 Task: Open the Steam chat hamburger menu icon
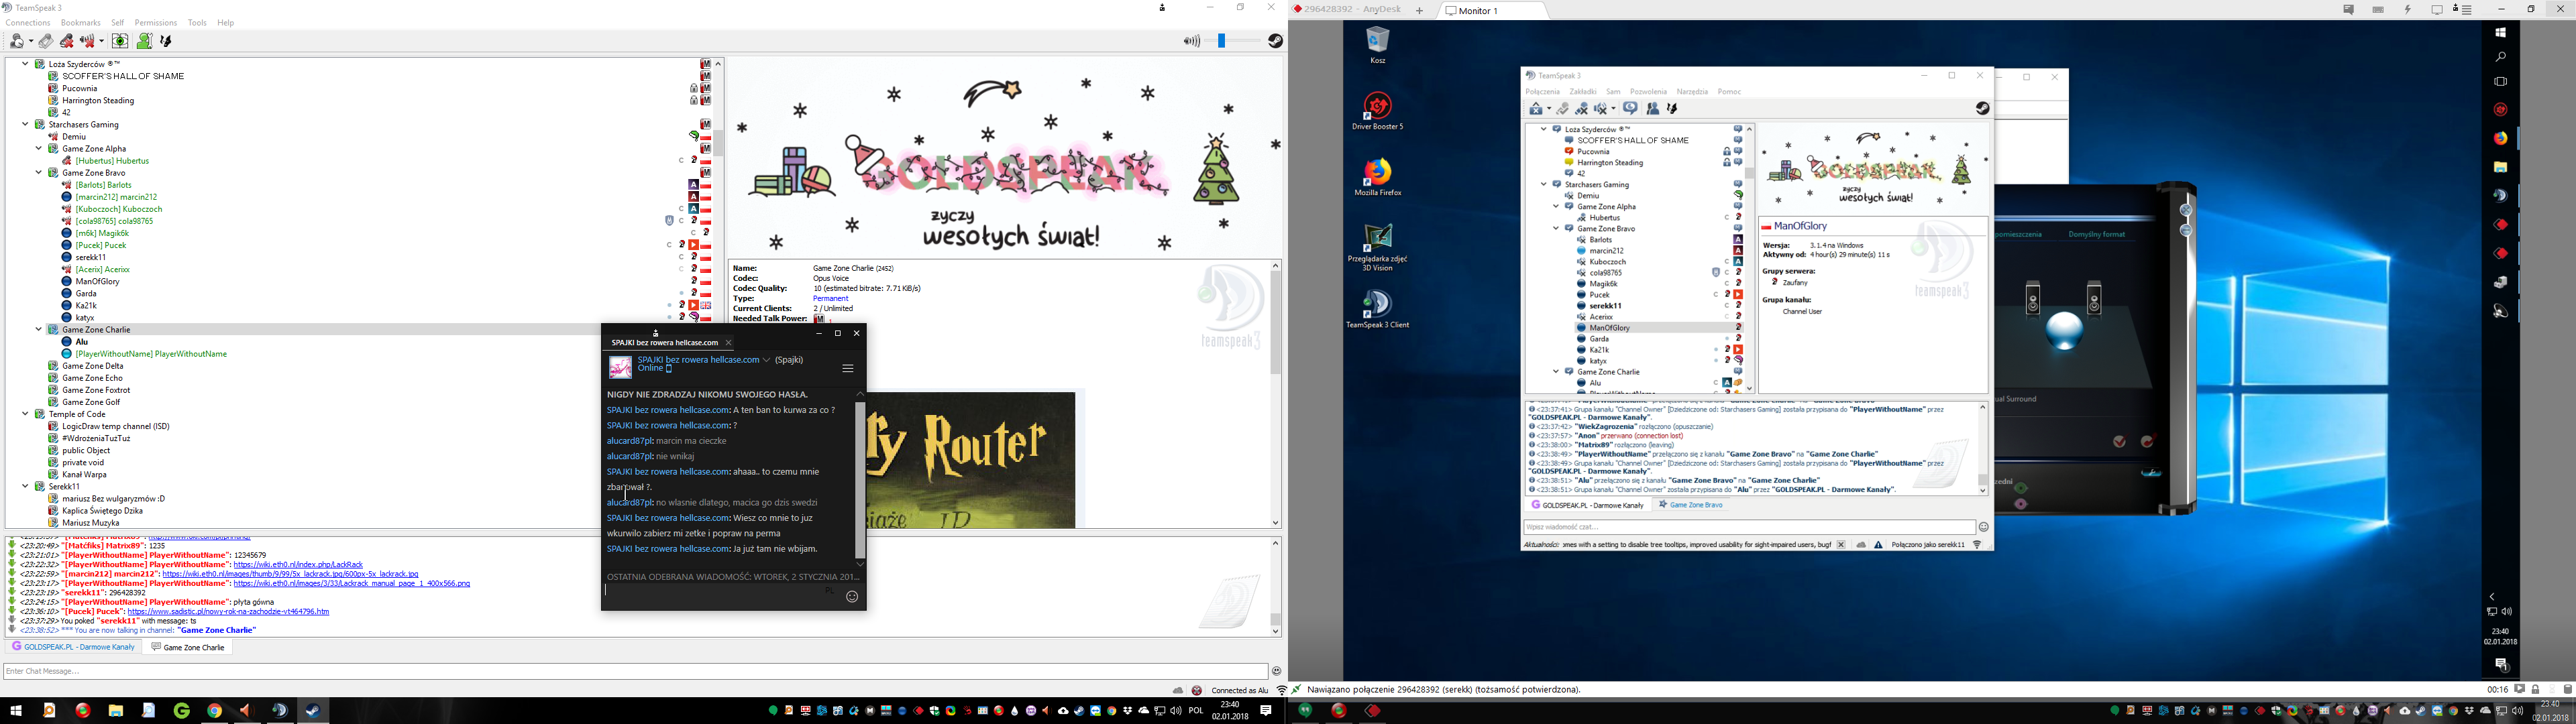click(847, 368)
